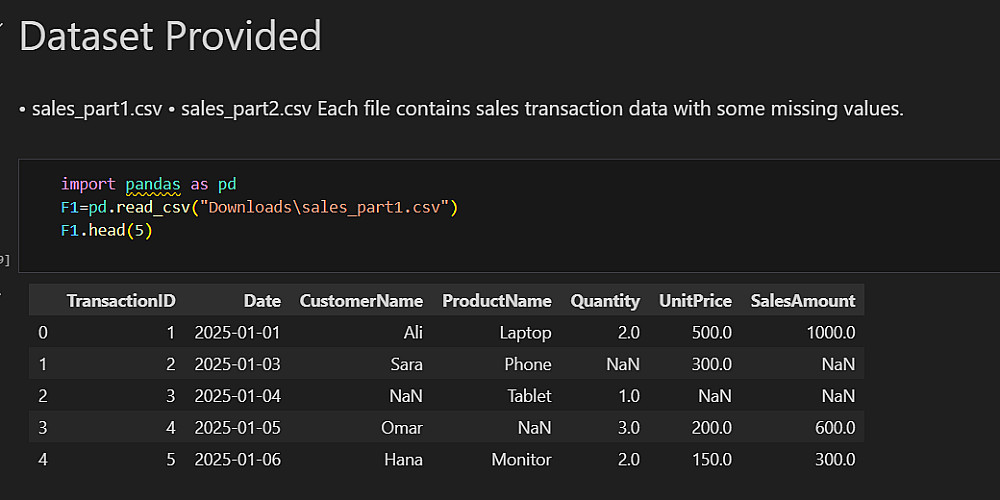
Task: Place cursor in the pd.read_csv line
Action: click(x=258, y=208)
